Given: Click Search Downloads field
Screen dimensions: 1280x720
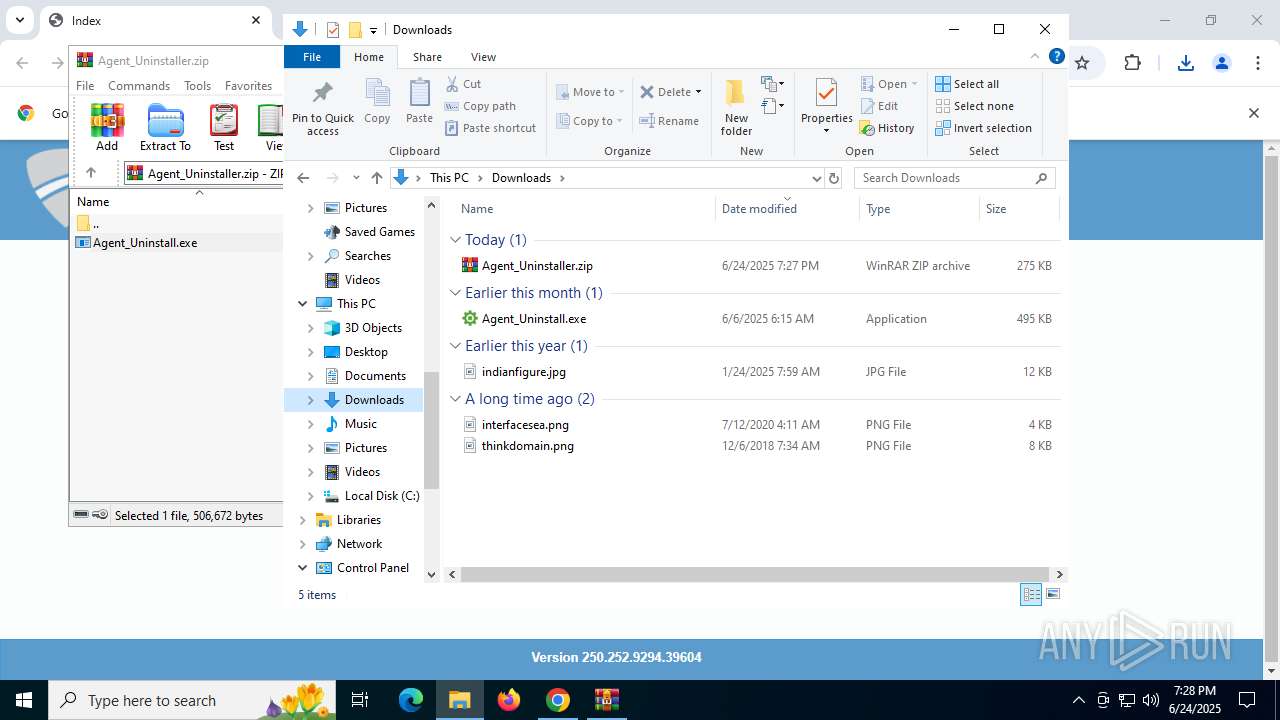Looking at the screenshot, I should 954,178.
